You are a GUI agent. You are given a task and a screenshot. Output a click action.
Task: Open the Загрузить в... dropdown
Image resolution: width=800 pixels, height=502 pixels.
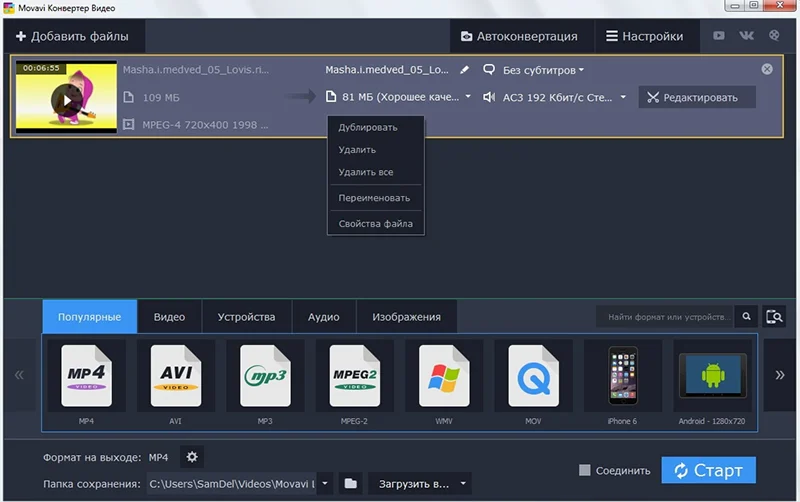pos(420,484)
